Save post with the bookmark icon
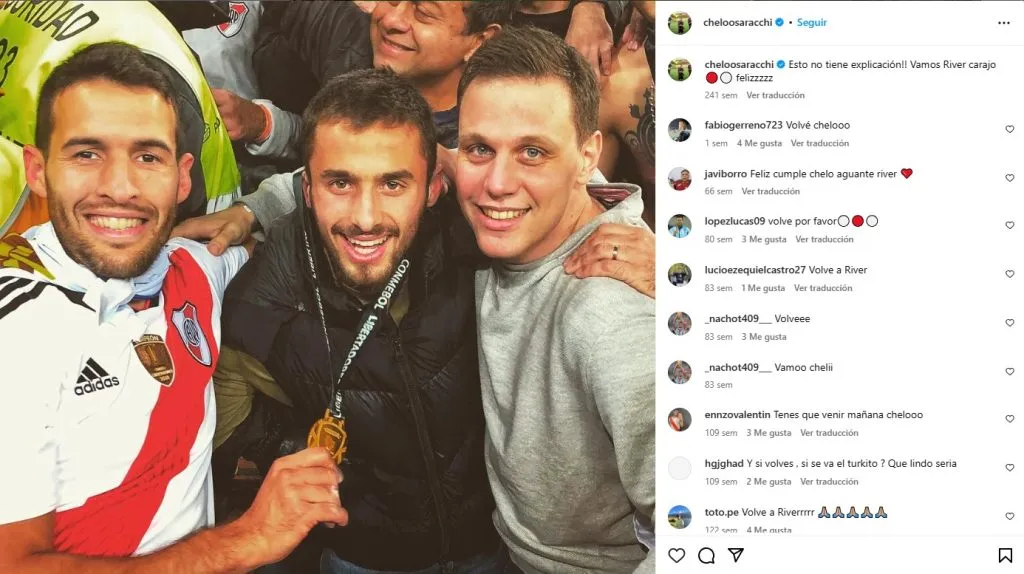 (1005, 555)
